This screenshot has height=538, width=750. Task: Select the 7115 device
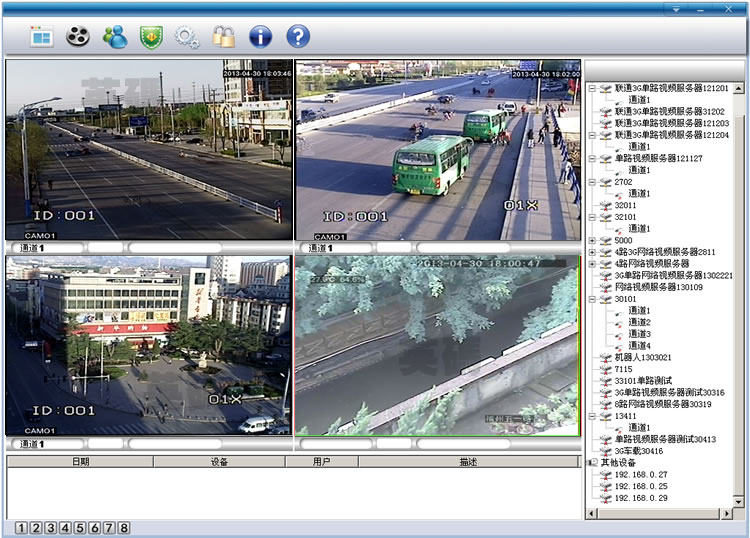(x=623, y=369)
